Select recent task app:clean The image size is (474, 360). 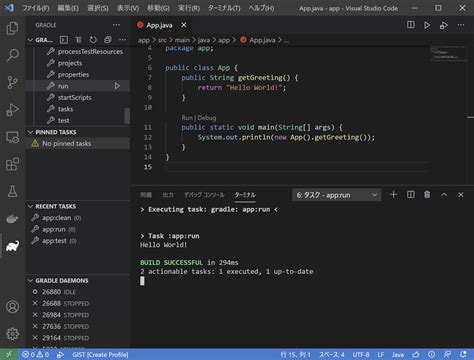coord(56,218)
